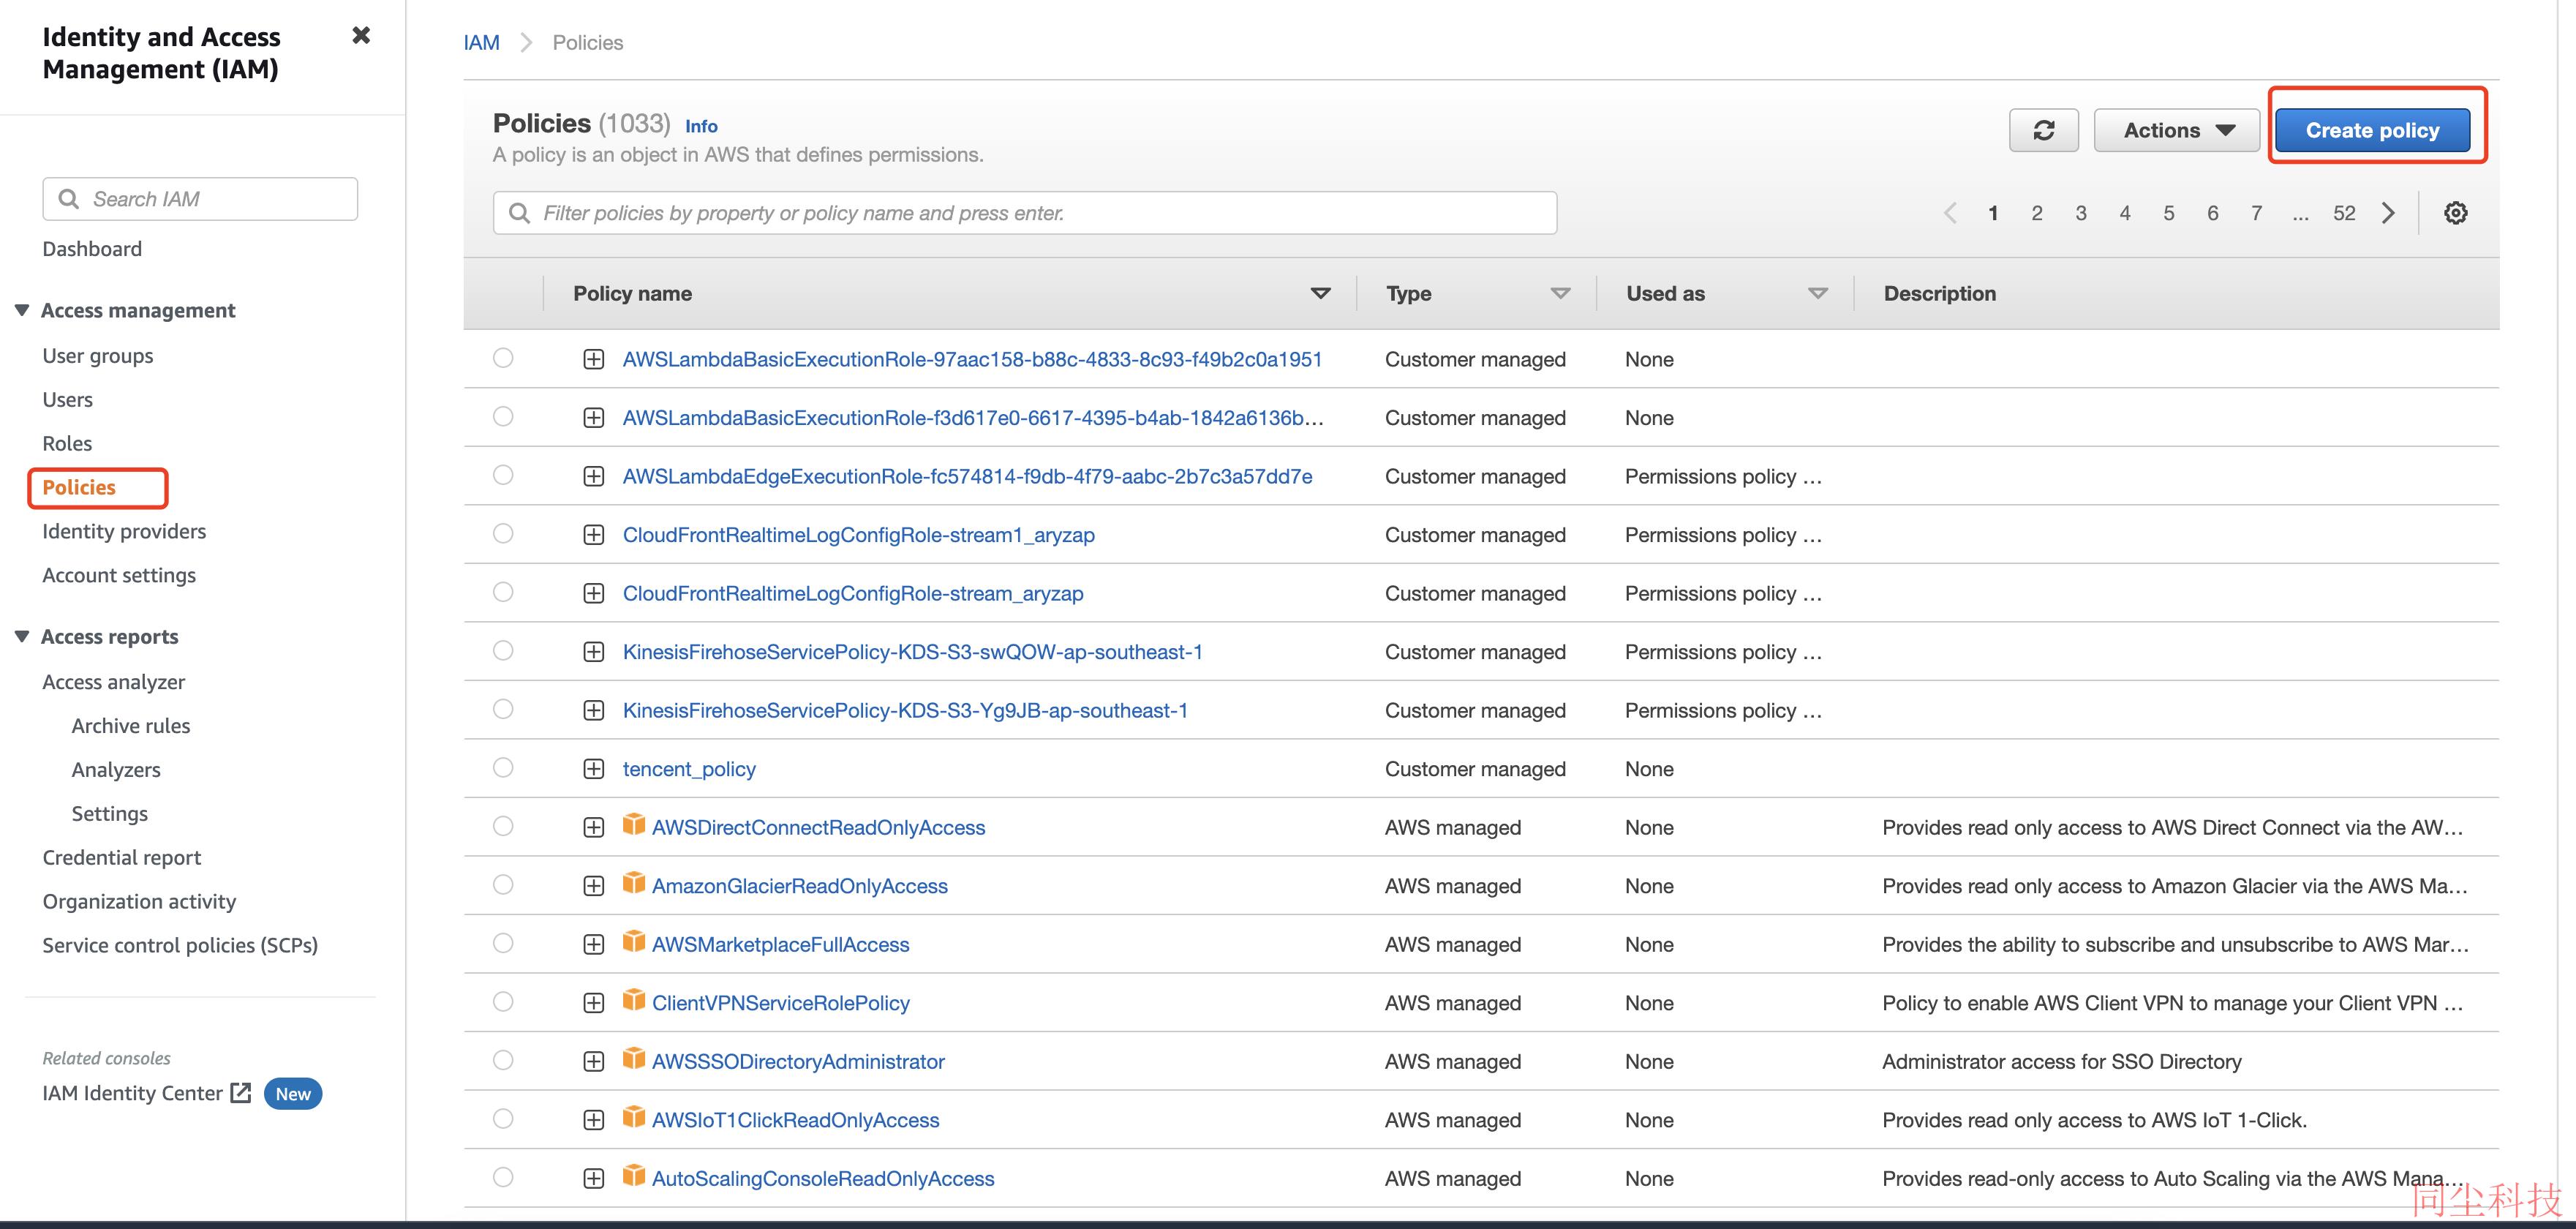Select radio for CloudFrontRealtimeLogConfigRole-stream_aryzap

point(503,592)
